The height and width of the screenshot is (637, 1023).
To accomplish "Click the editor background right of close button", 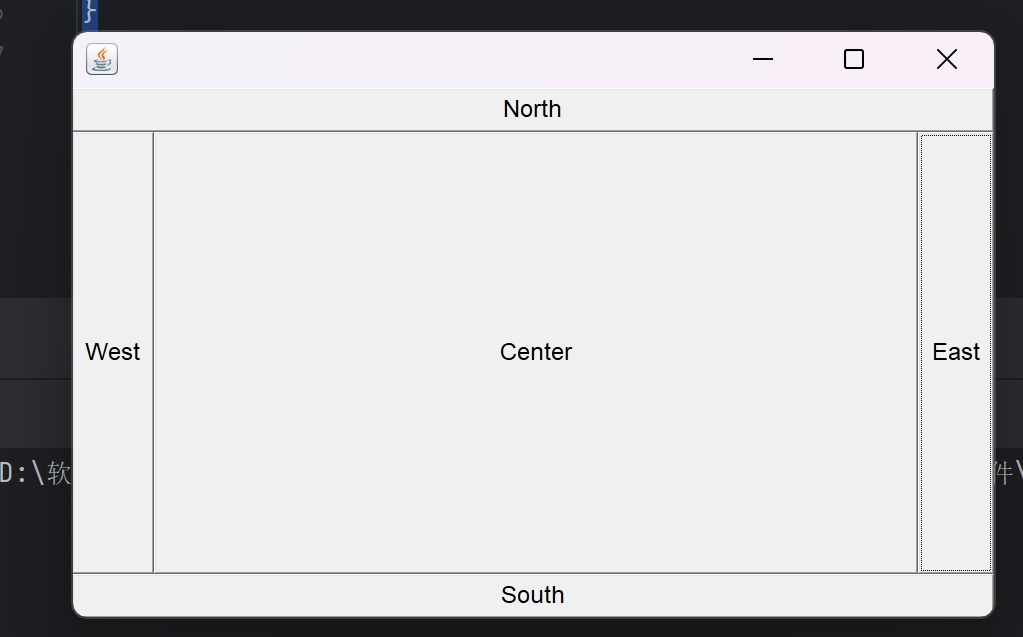I will [x=1008, y=150].
